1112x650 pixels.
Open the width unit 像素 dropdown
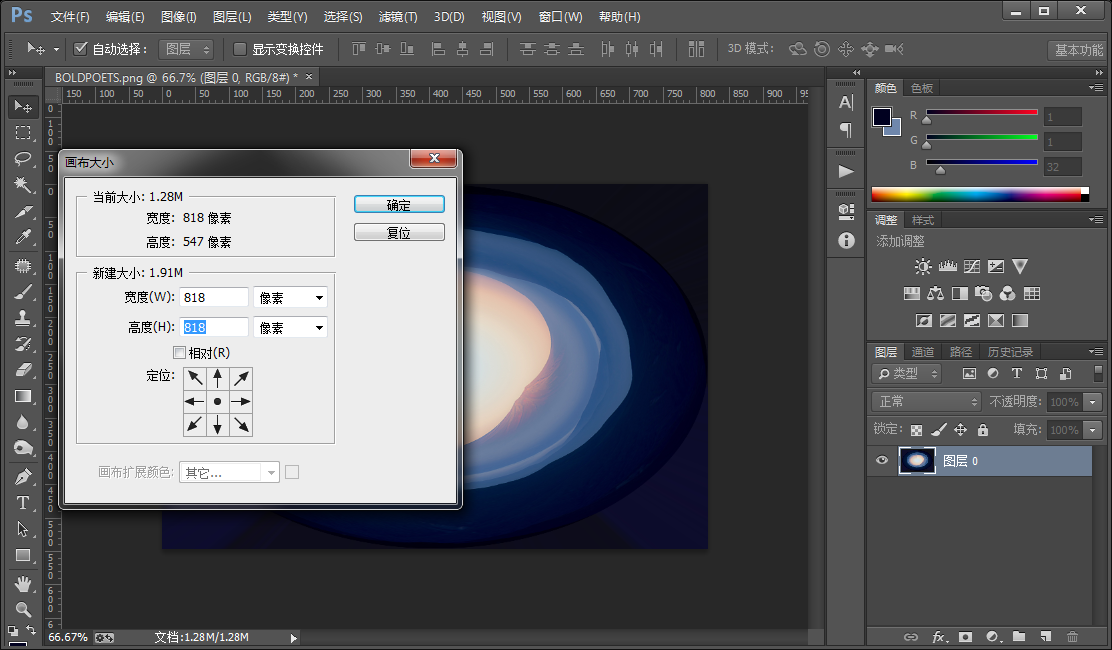[x=291, y=298]
